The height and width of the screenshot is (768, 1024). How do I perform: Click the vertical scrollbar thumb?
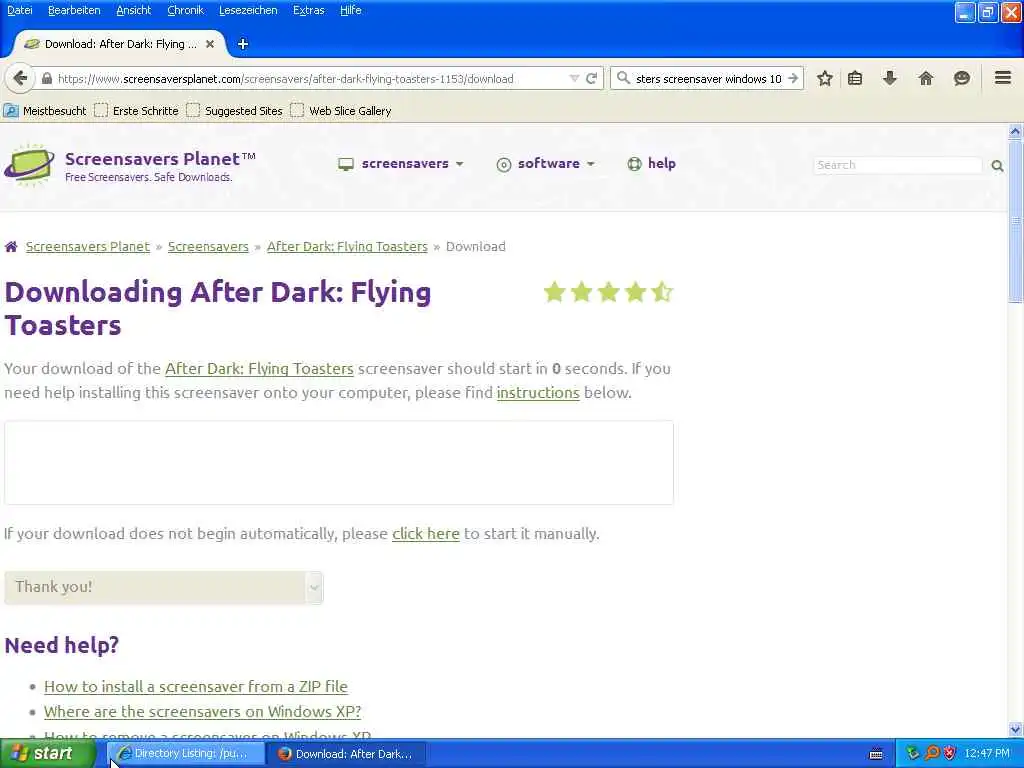[1015, 221]
